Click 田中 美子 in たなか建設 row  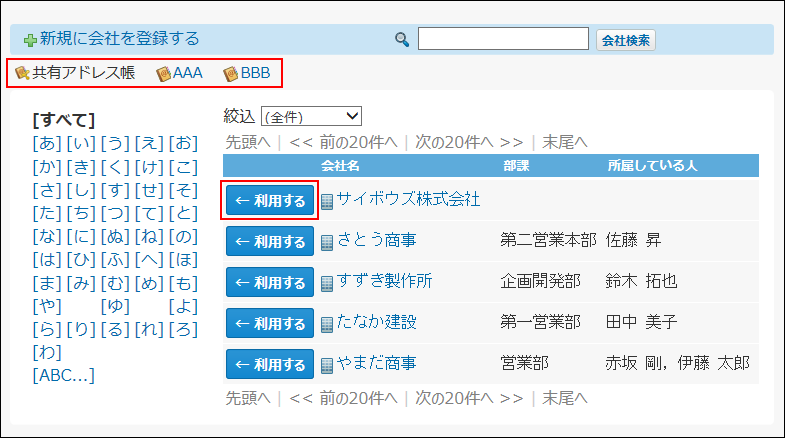click(x=641, y=322)
